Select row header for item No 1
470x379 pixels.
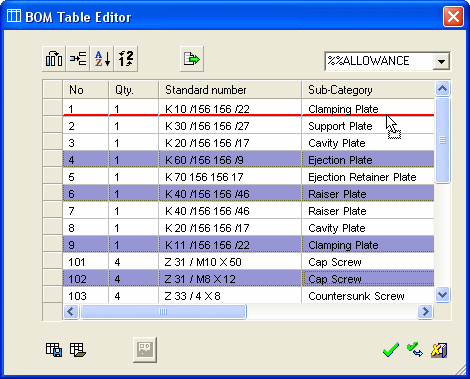[x=53, y=107]
